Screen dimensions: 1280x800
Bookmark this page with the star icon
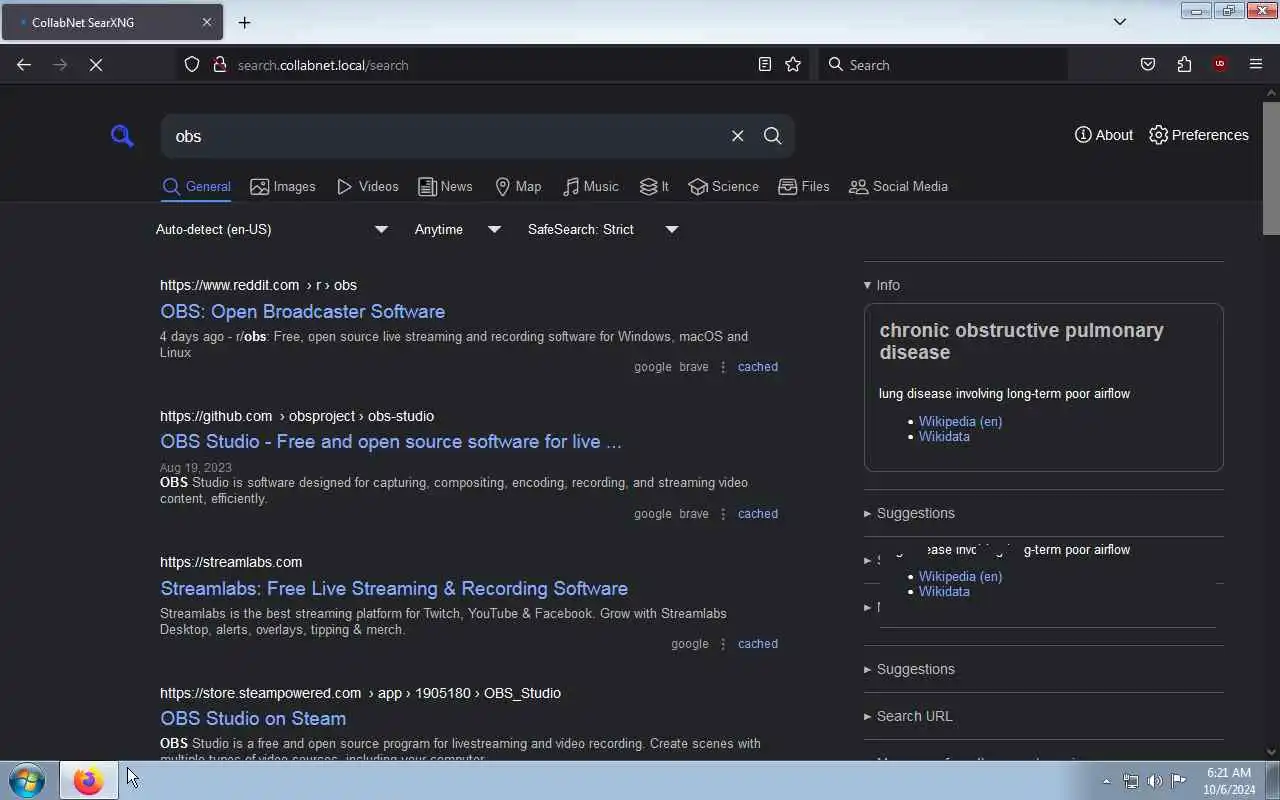(793, 65)
